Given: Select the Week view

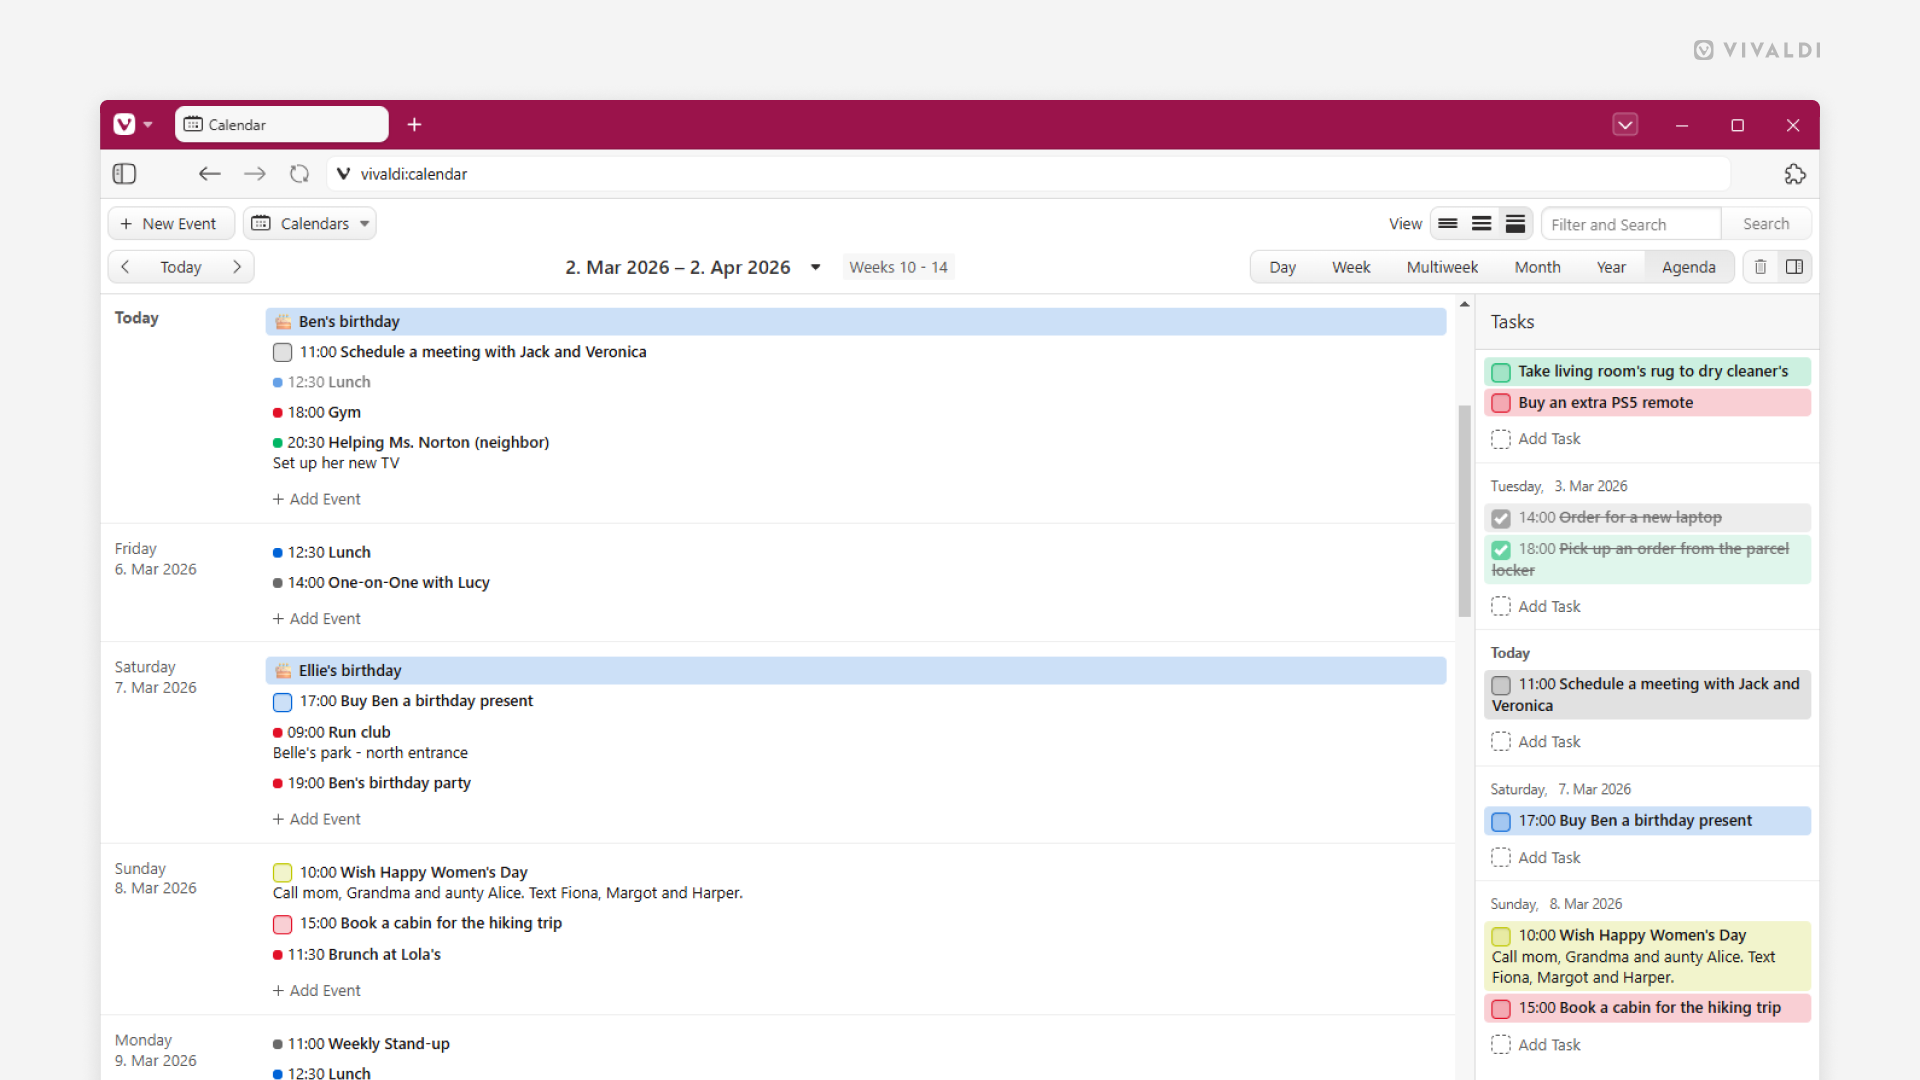Looking at the screenshot, I should tap(1351, 266).
